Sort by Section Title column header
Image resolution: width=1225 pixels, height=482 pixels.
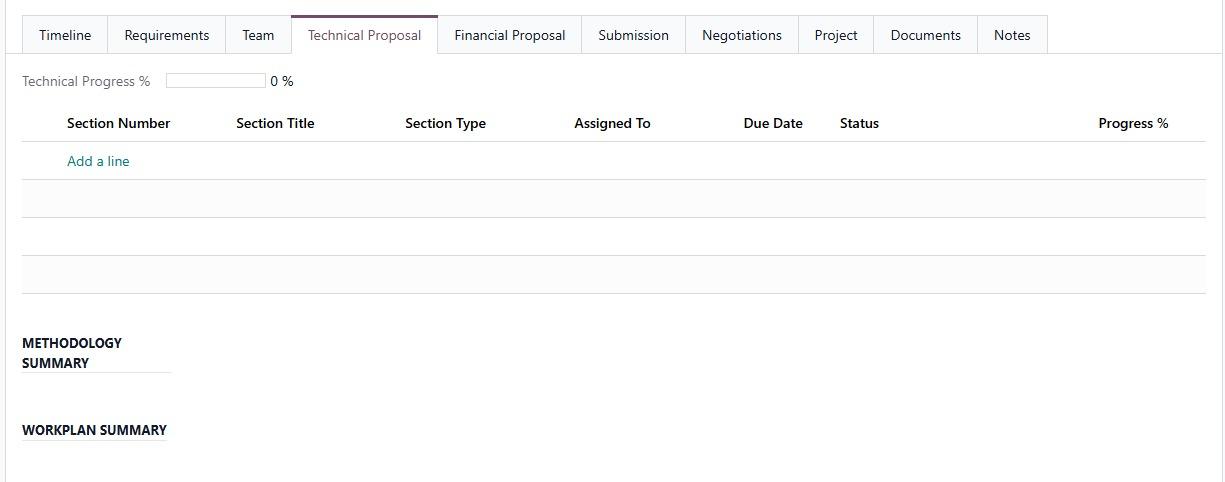coord(275,124)
